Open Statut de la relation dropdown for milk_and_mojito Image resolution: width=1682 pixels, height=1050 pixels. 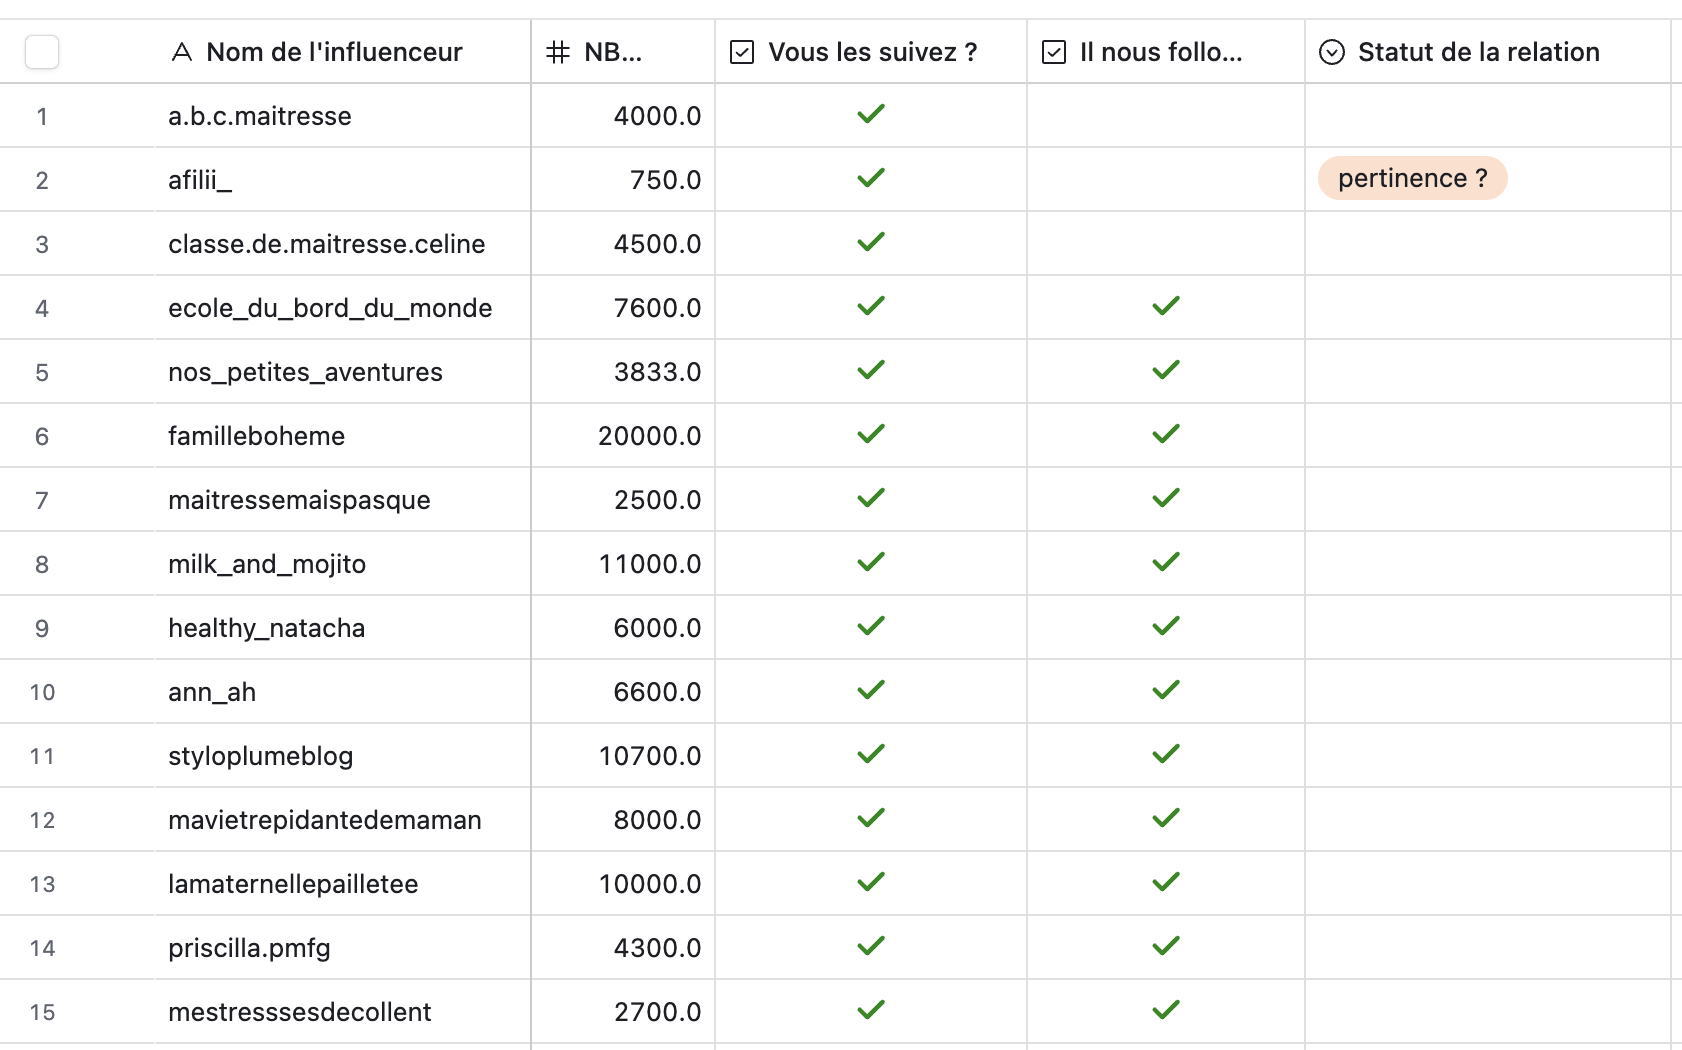[x=1487, y=564]
